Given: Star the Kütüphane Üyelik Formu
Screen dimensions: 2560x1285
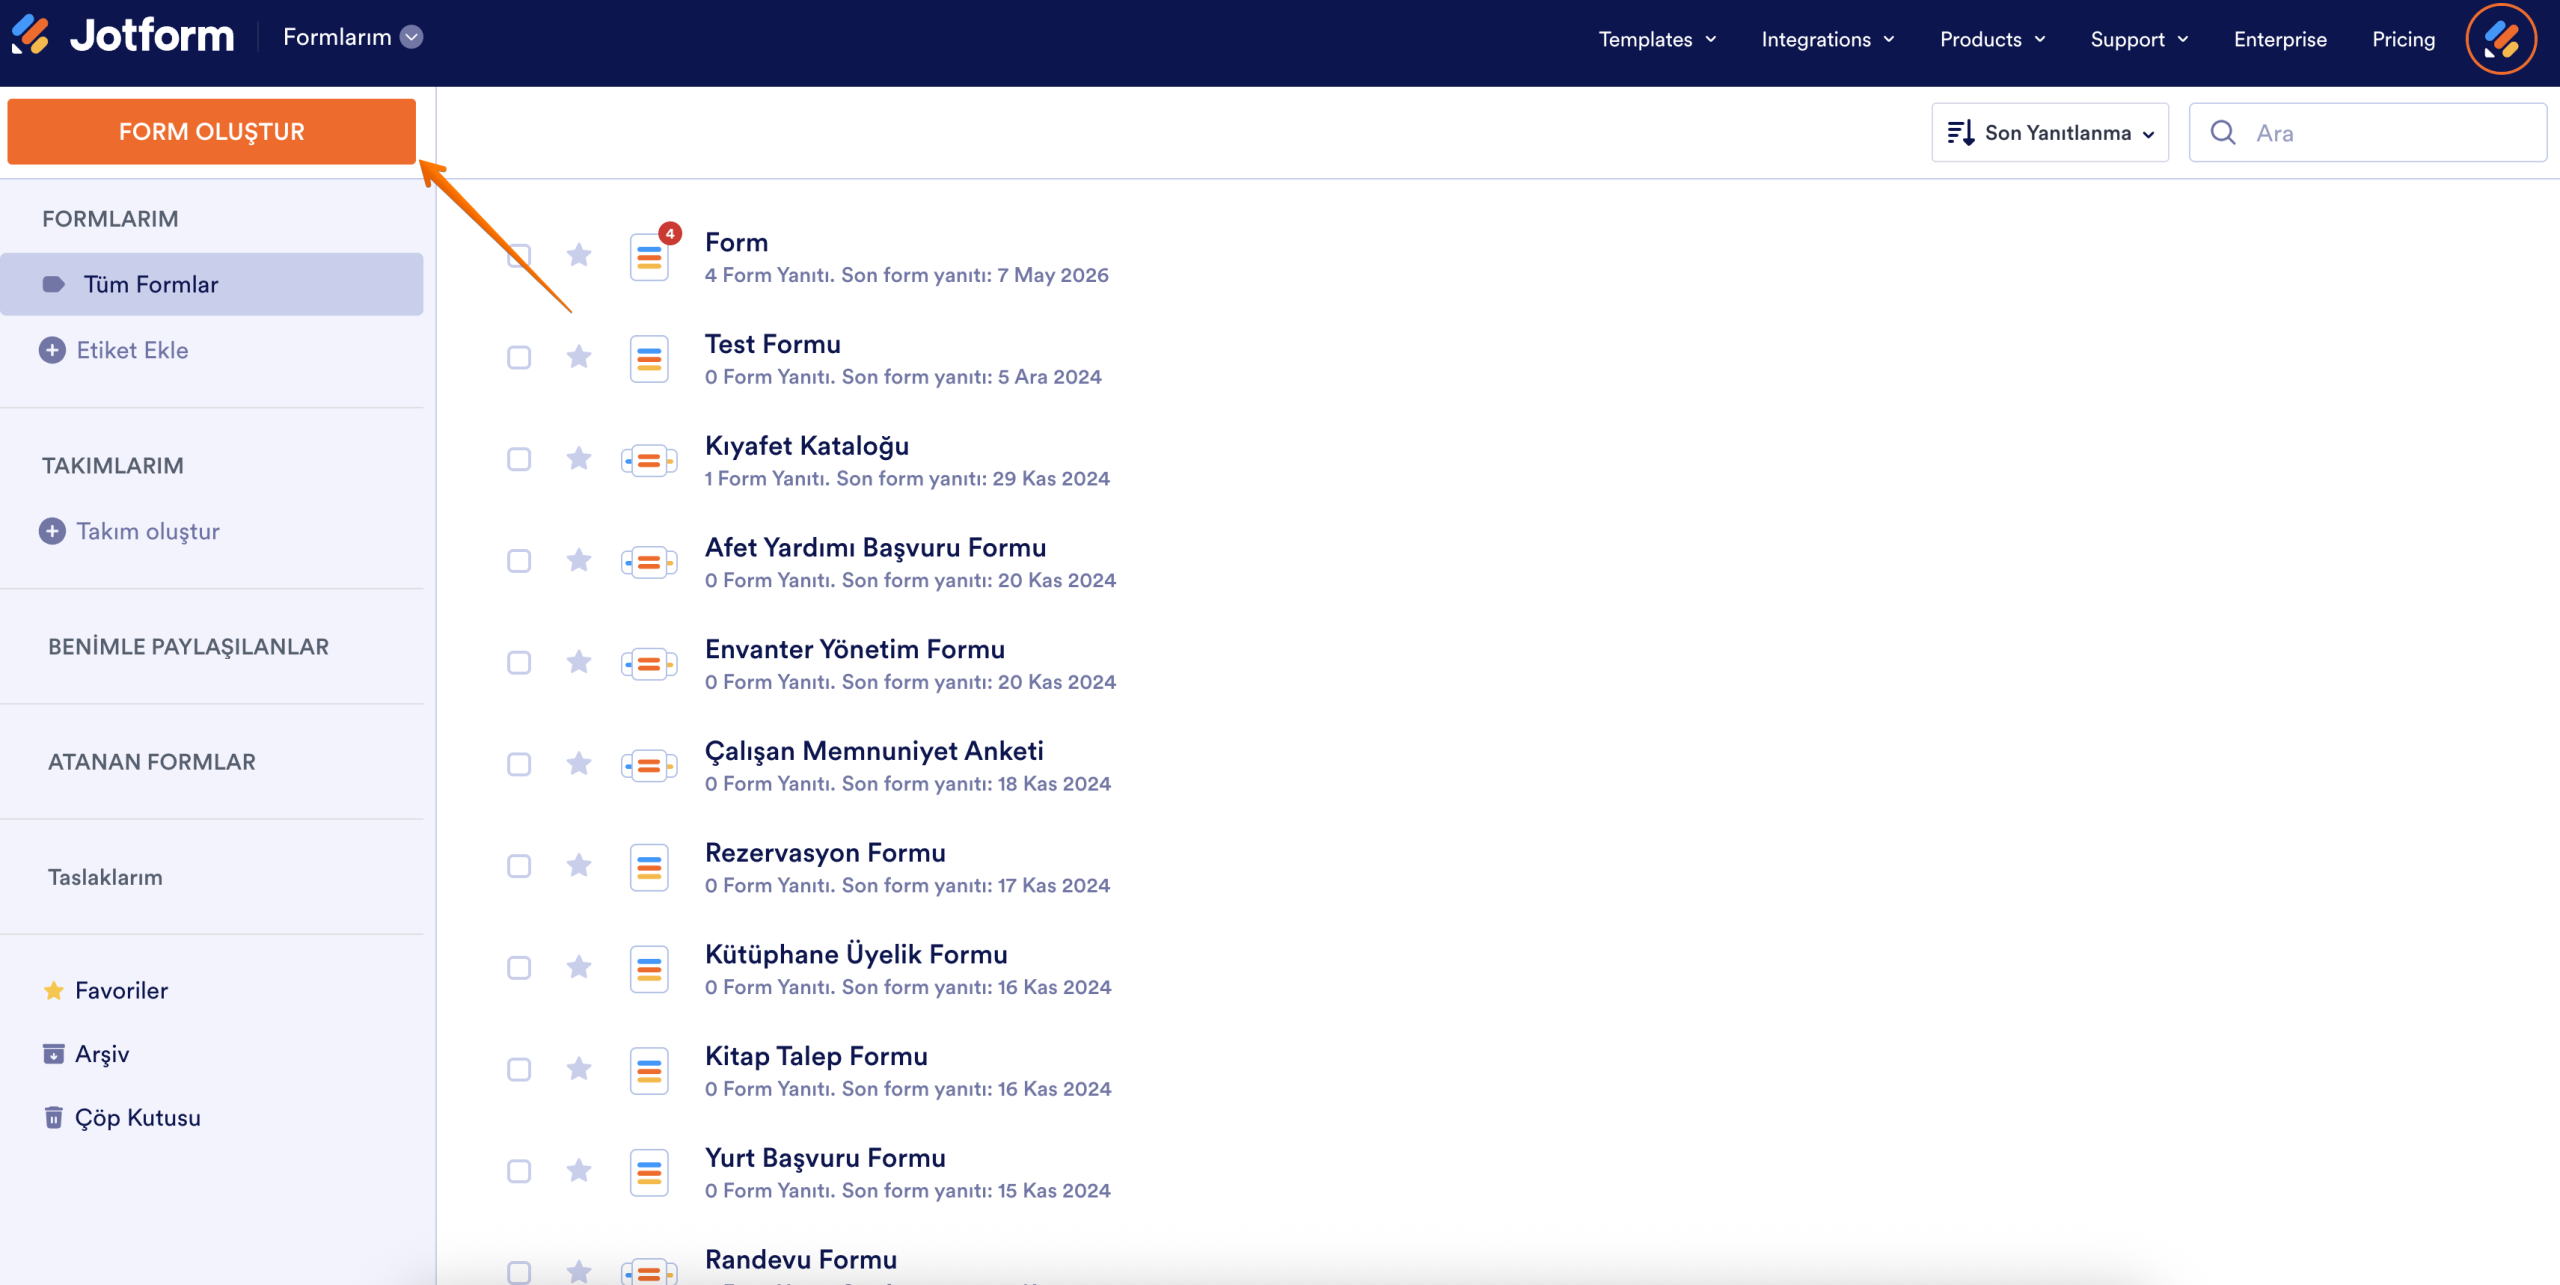Looking at the screenshot, I should coord(579,967).
